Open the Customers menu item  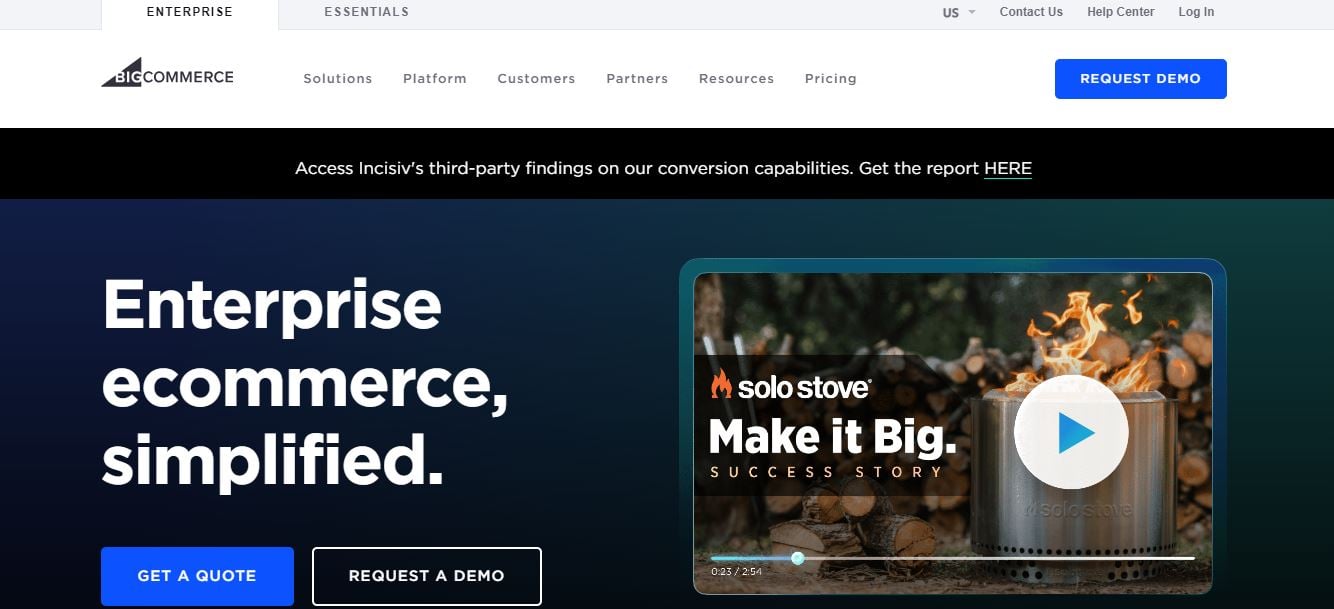point(536,78)
